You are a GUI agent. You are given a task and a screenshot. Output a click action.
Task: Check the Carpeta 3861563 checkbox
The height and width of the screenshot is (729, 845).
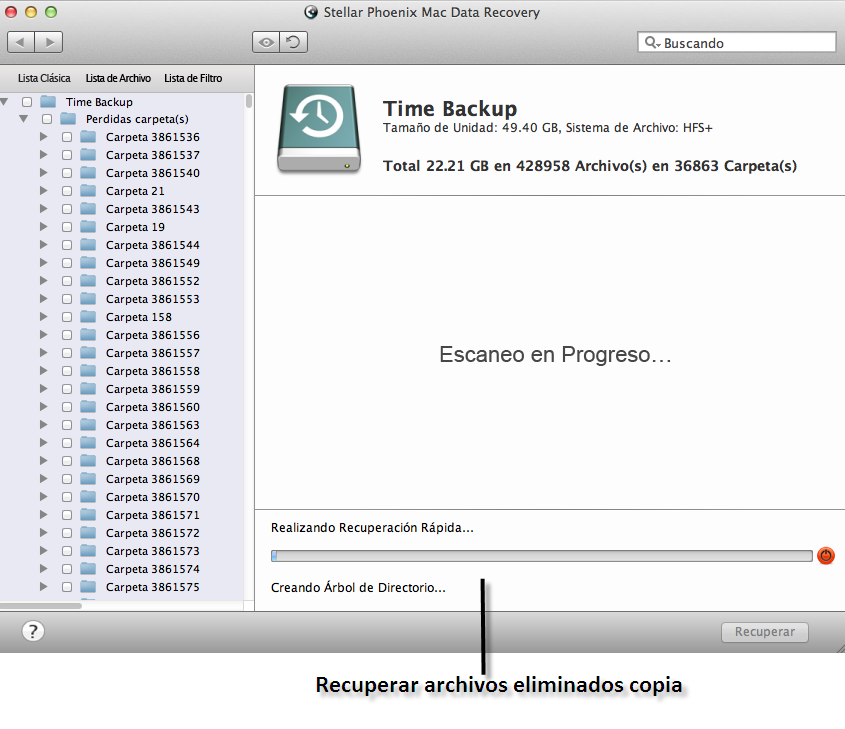[x=67, y=425]
